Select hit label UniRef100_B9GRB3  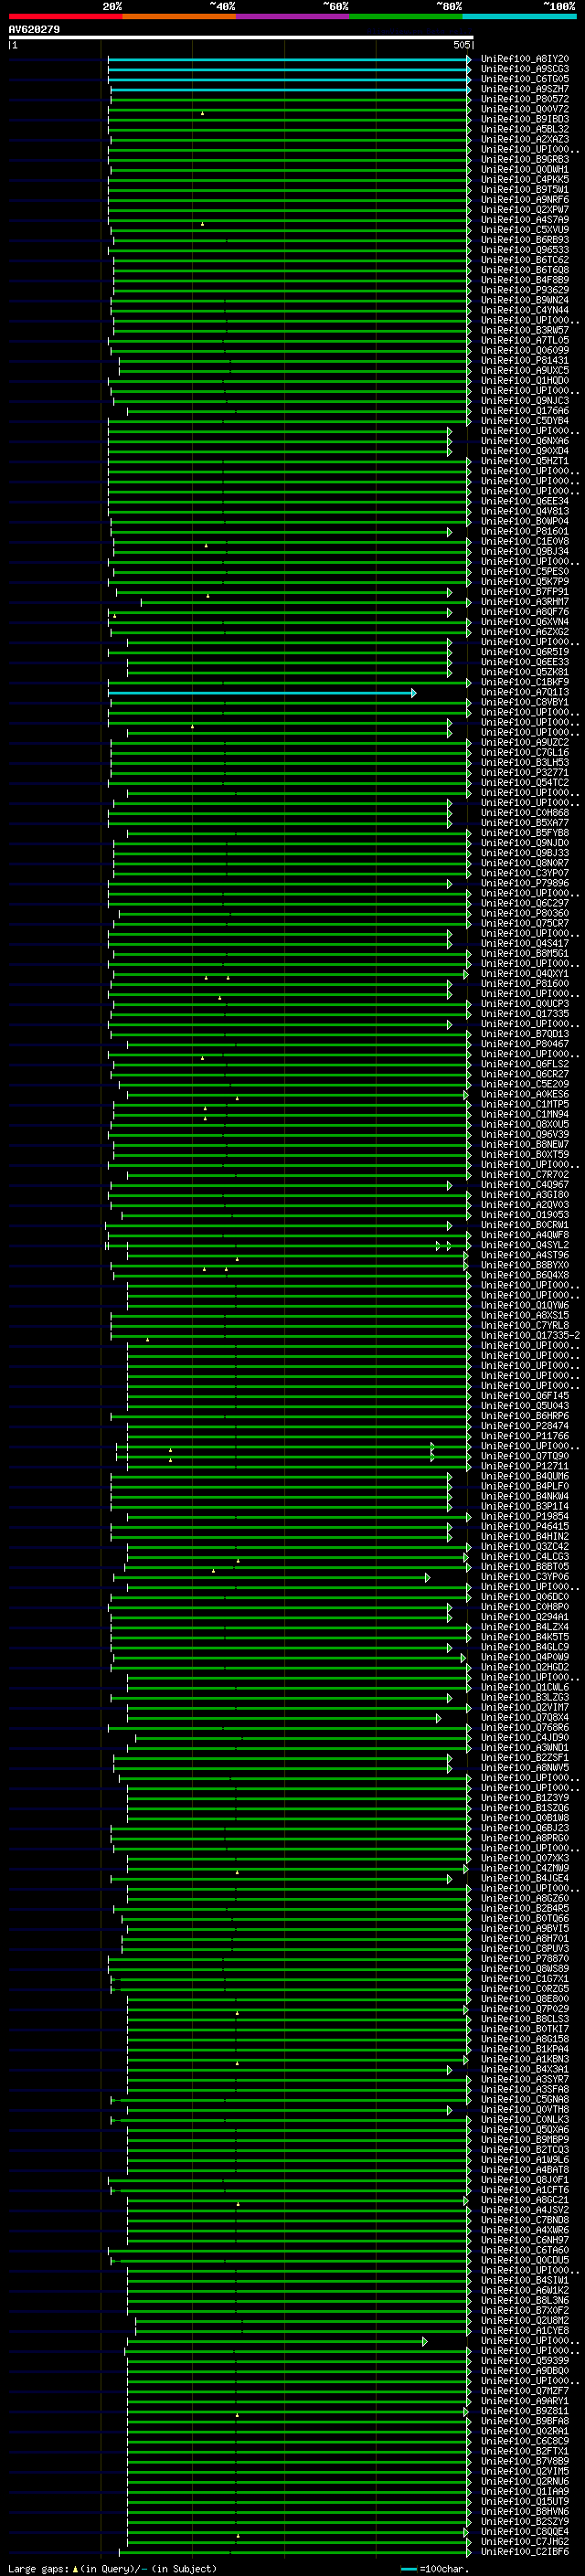pyautogui.click(x=524, y=159)
